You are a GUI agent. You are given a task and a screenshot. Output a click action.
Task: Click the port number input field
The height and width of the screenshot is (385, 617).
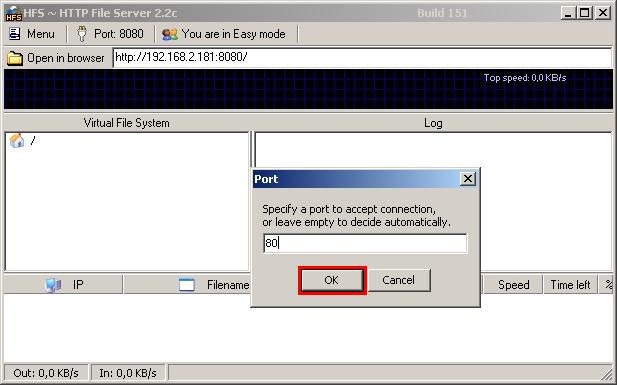(365, 243)
